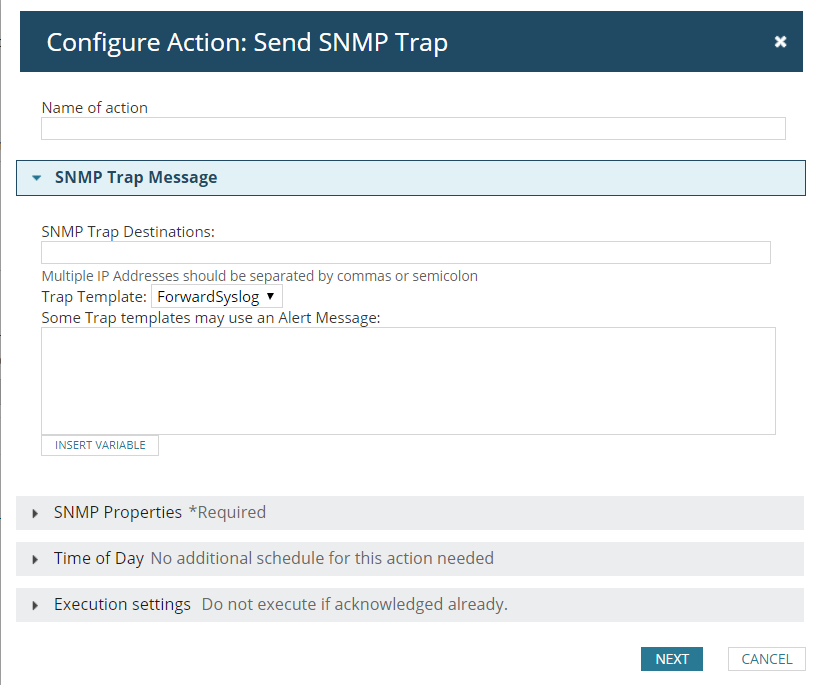Screen dimensions: 815x685
Task: Click 'No additional schedule' summary text
Action: coord(322,558)
